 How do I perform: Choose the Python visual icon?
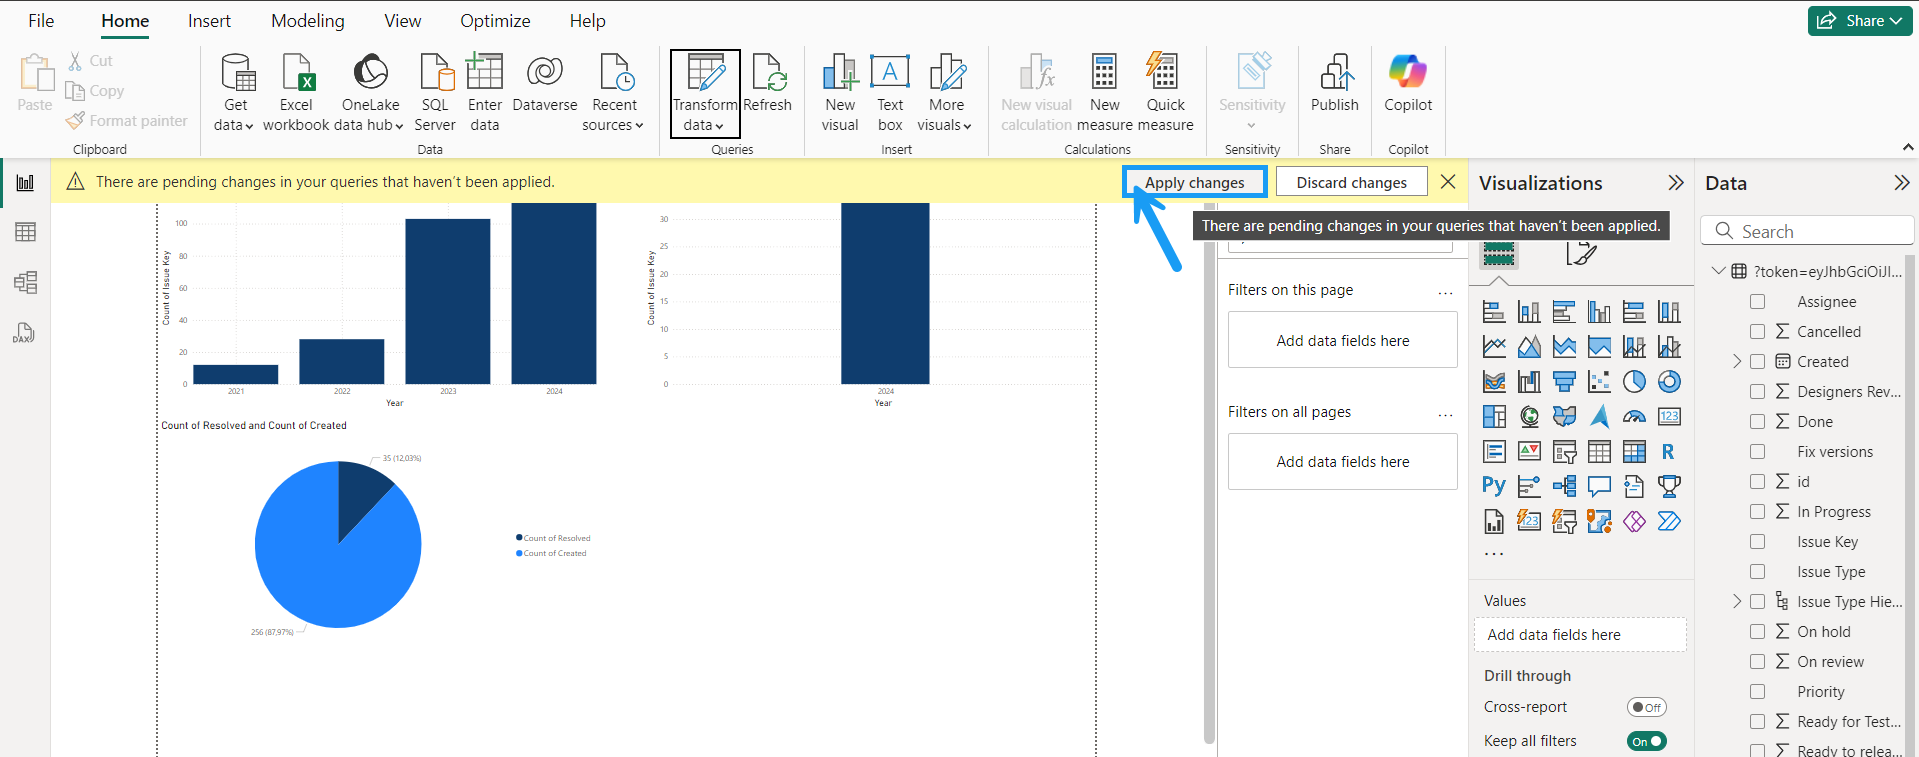pyautogui.click(x=1493, y=486)
